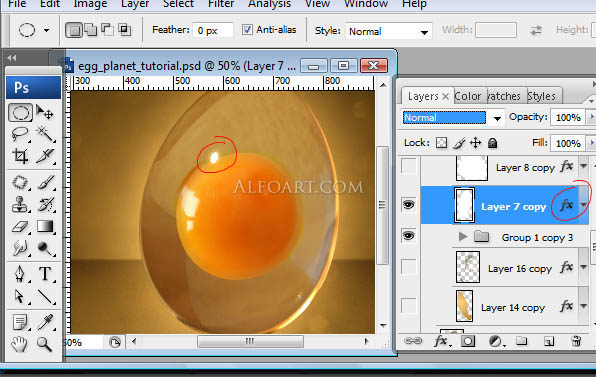This screenshot has height=377, width=596.
Task: Create a new layer group
Action: 522,341
